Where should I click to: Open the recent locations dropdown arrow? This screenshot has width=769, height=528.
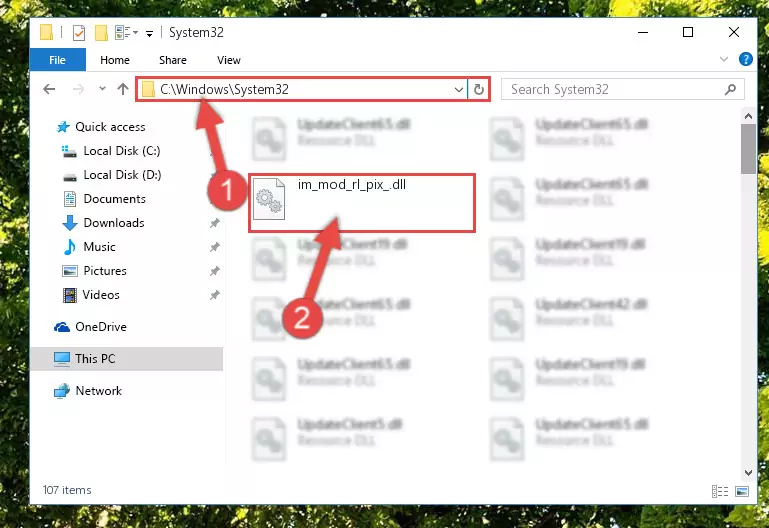click(102, 89)
